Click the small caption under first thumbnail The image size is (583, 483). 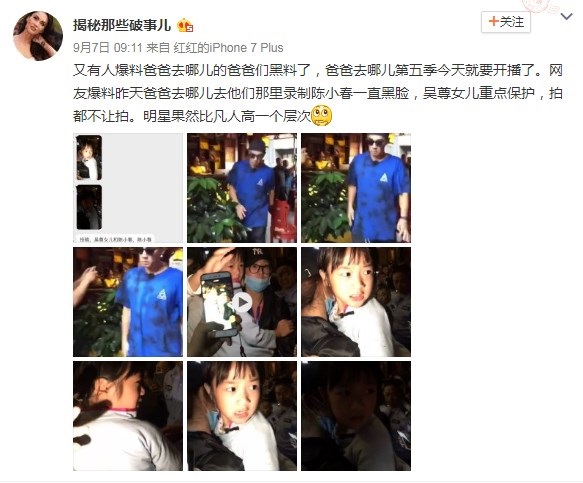pyautogui.click(x=116, y=239)
